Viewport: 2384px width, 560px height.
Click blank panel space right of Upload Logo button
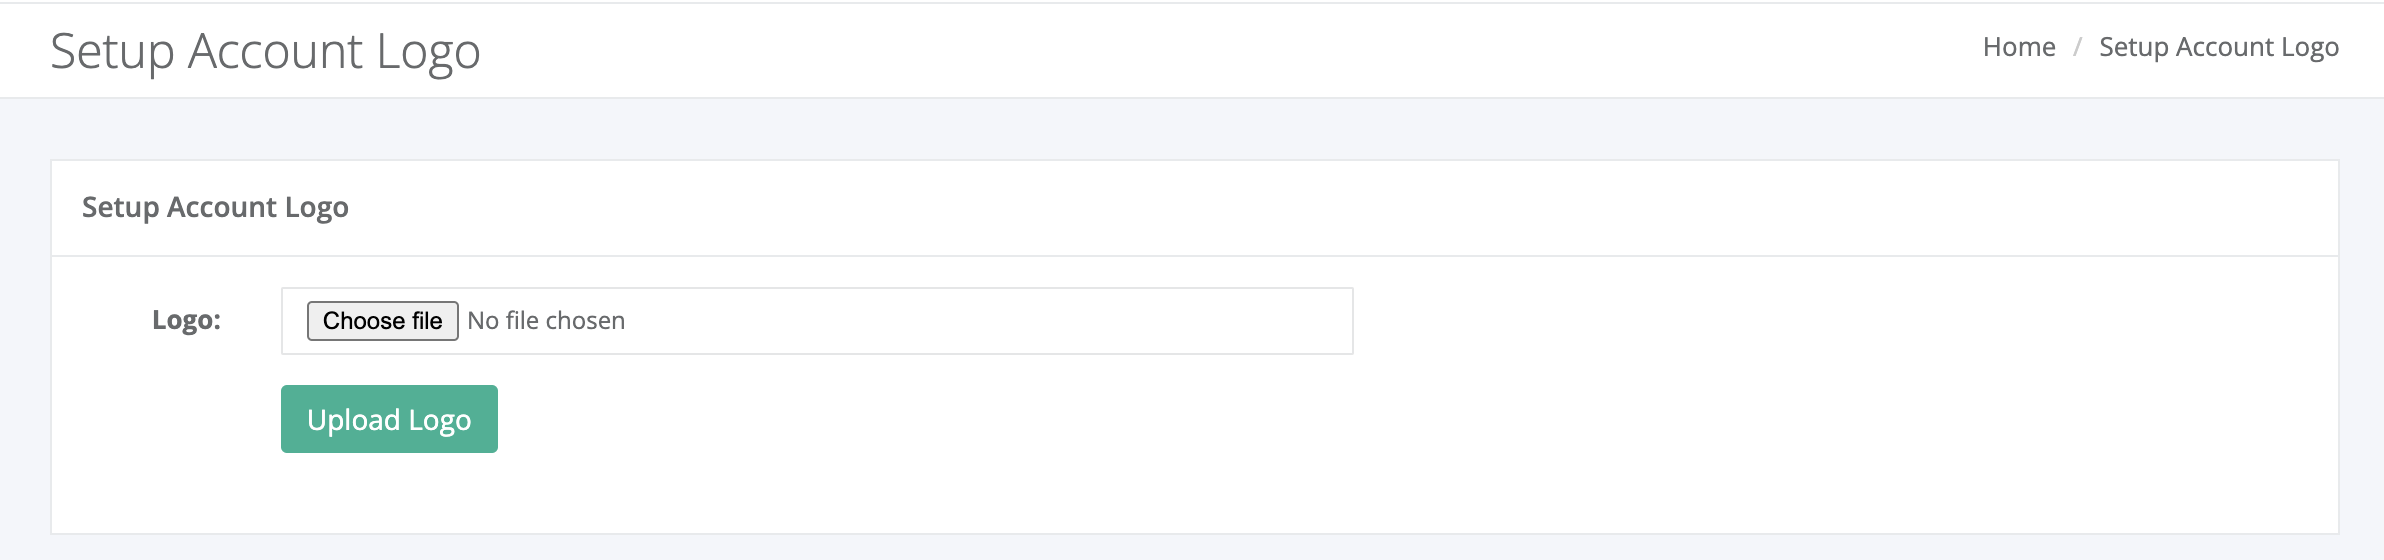(1400, 419)
